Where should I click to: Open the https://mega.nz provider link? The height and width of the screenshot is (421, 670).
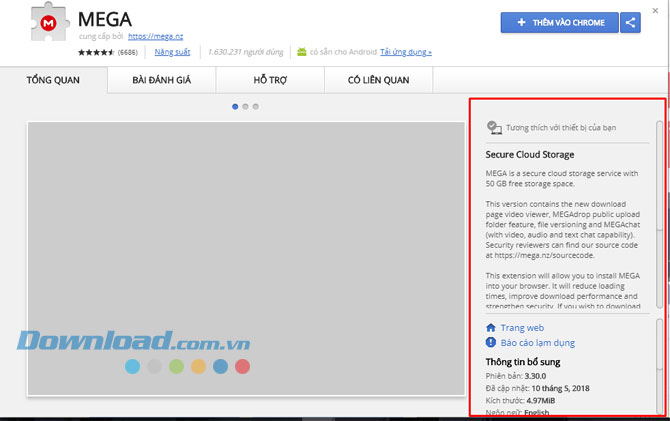point(156,36)
